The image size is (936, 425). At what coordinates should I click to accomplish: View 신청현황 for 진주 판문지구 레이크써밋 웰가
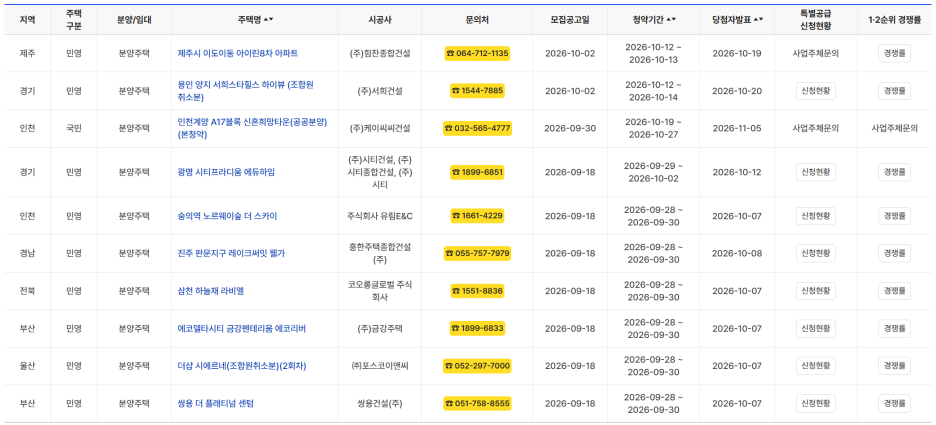click(815, 253)
